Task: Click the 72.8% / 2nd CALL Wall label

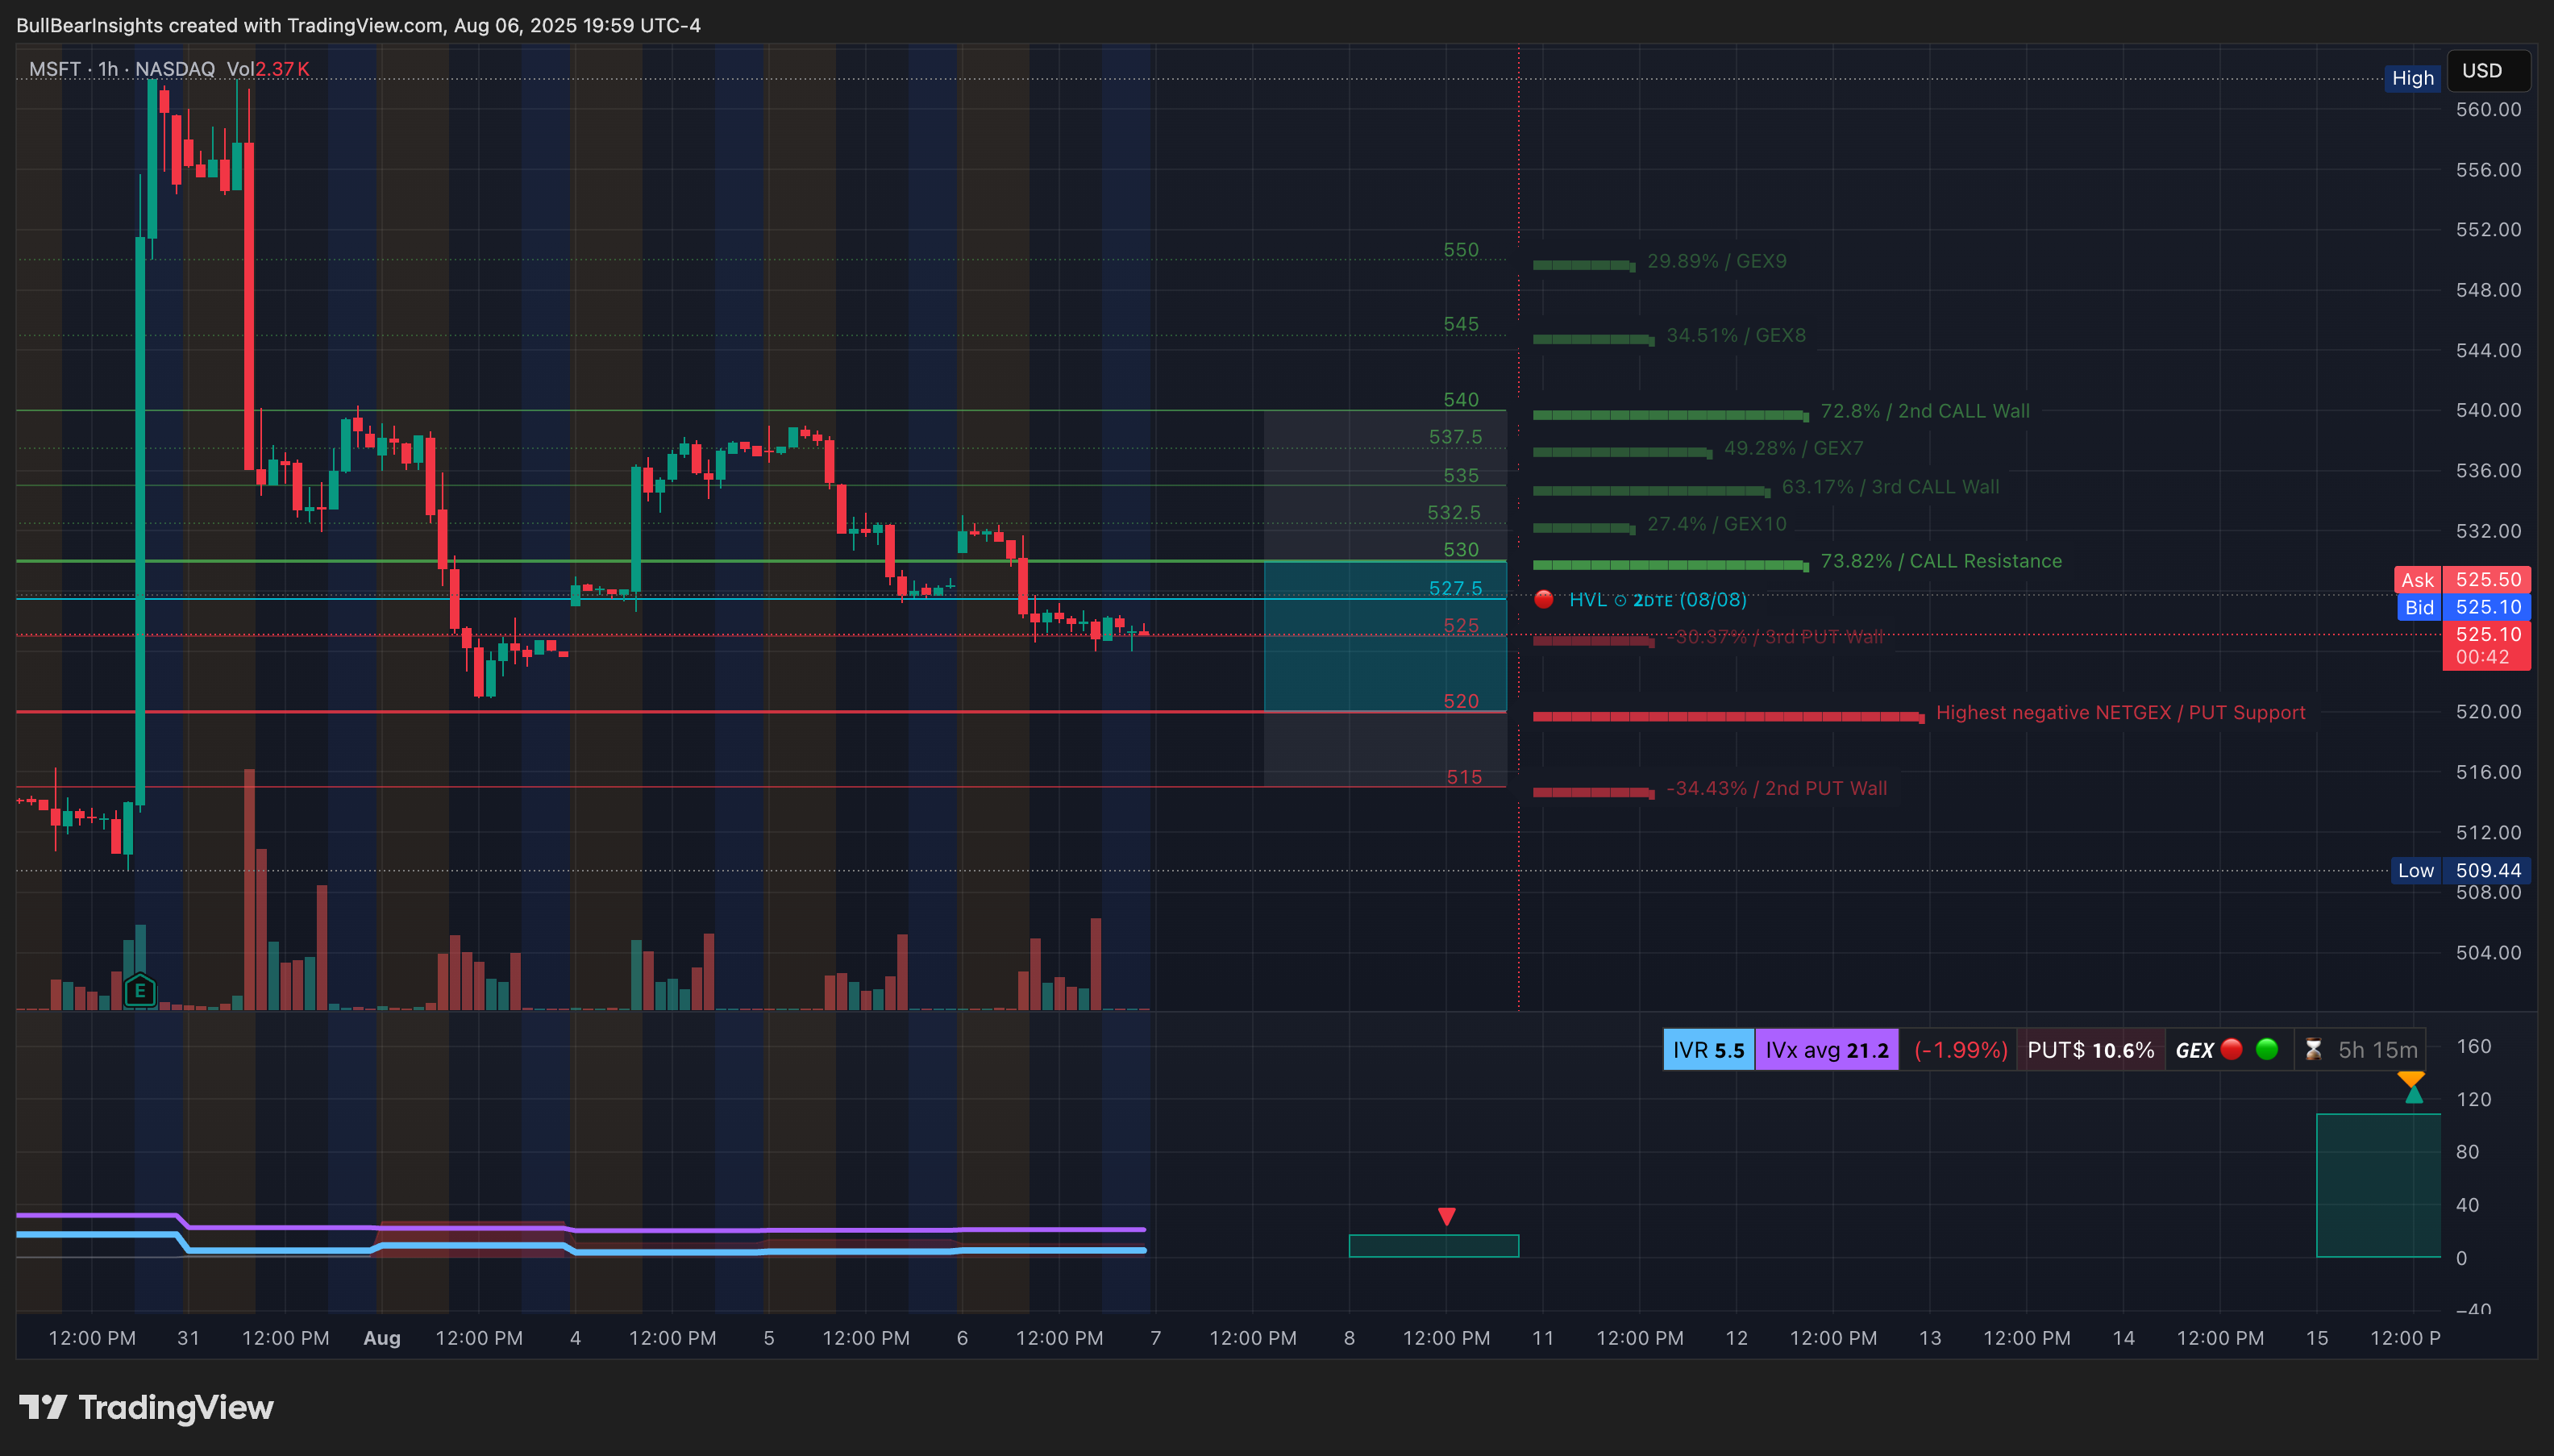Action: point(1925,411)
